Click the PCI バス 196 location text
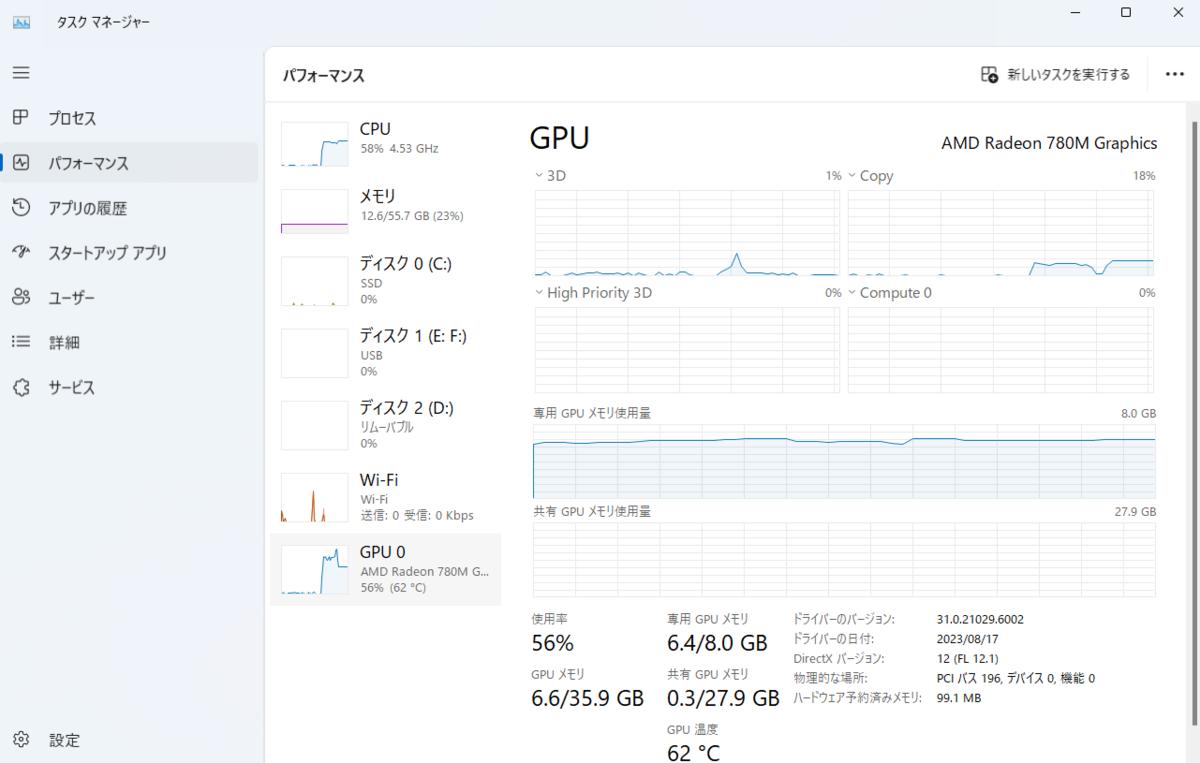 tap(1016, 678)
